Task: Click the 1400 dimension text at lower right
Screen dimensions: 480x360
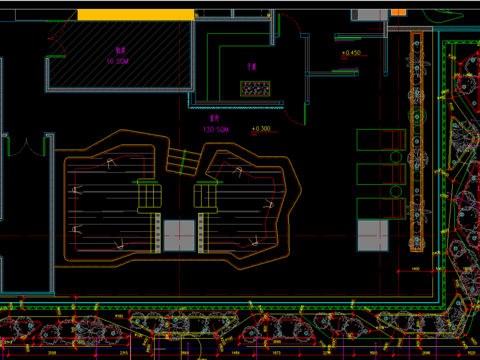Action: point(415,268)
